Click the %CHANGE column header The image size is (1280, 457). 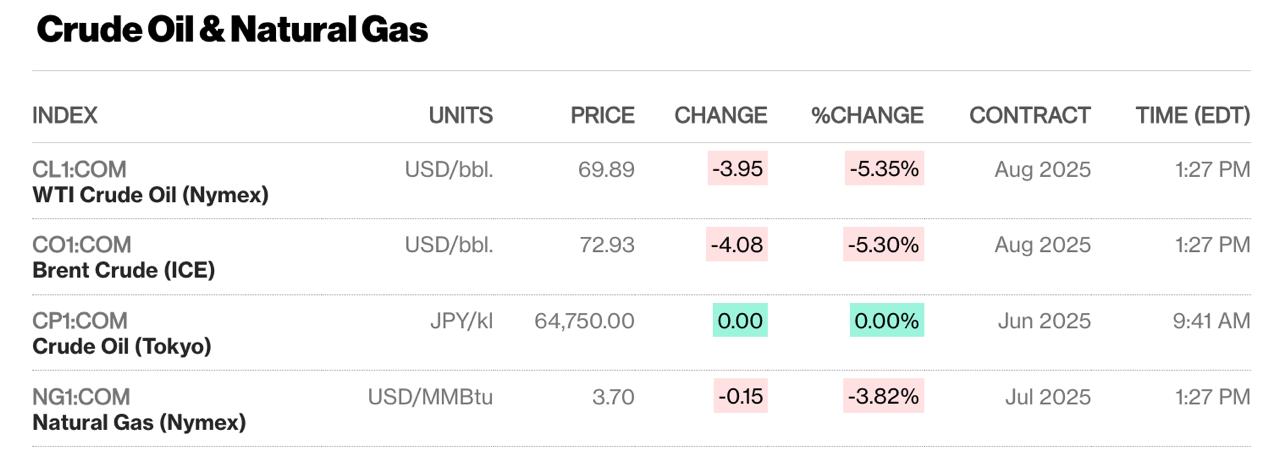point(867,115)
